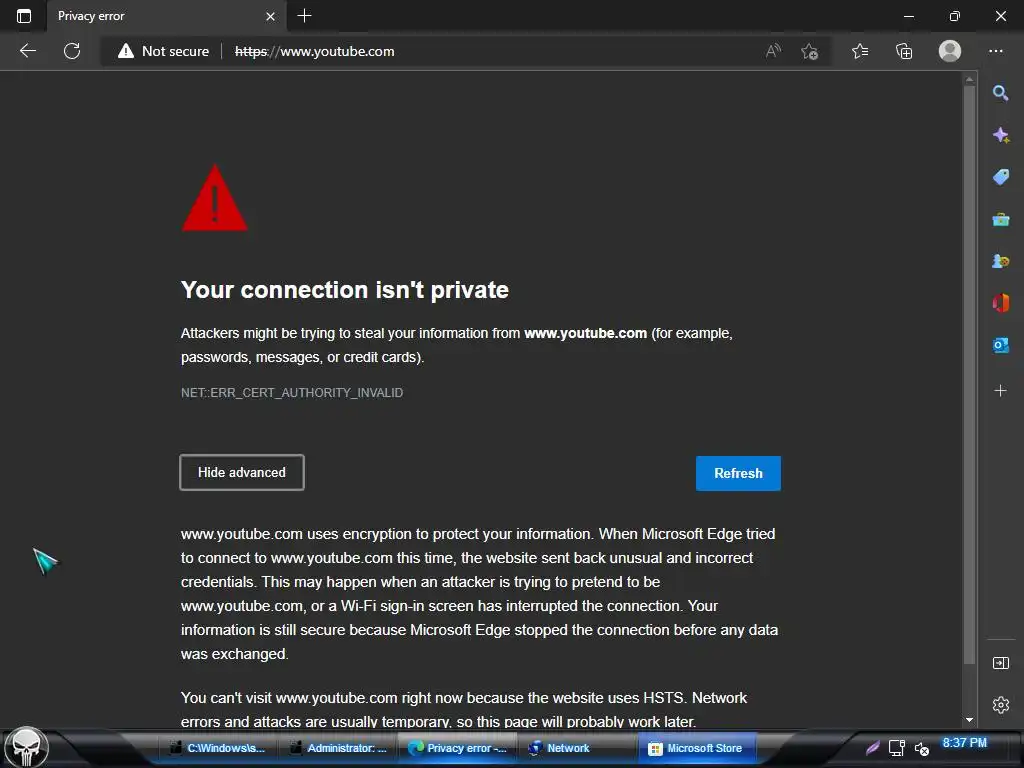Collapse details with Hide advanced button
The height and width of the screenshot is (768, 1024).
[x=242, y=472]
